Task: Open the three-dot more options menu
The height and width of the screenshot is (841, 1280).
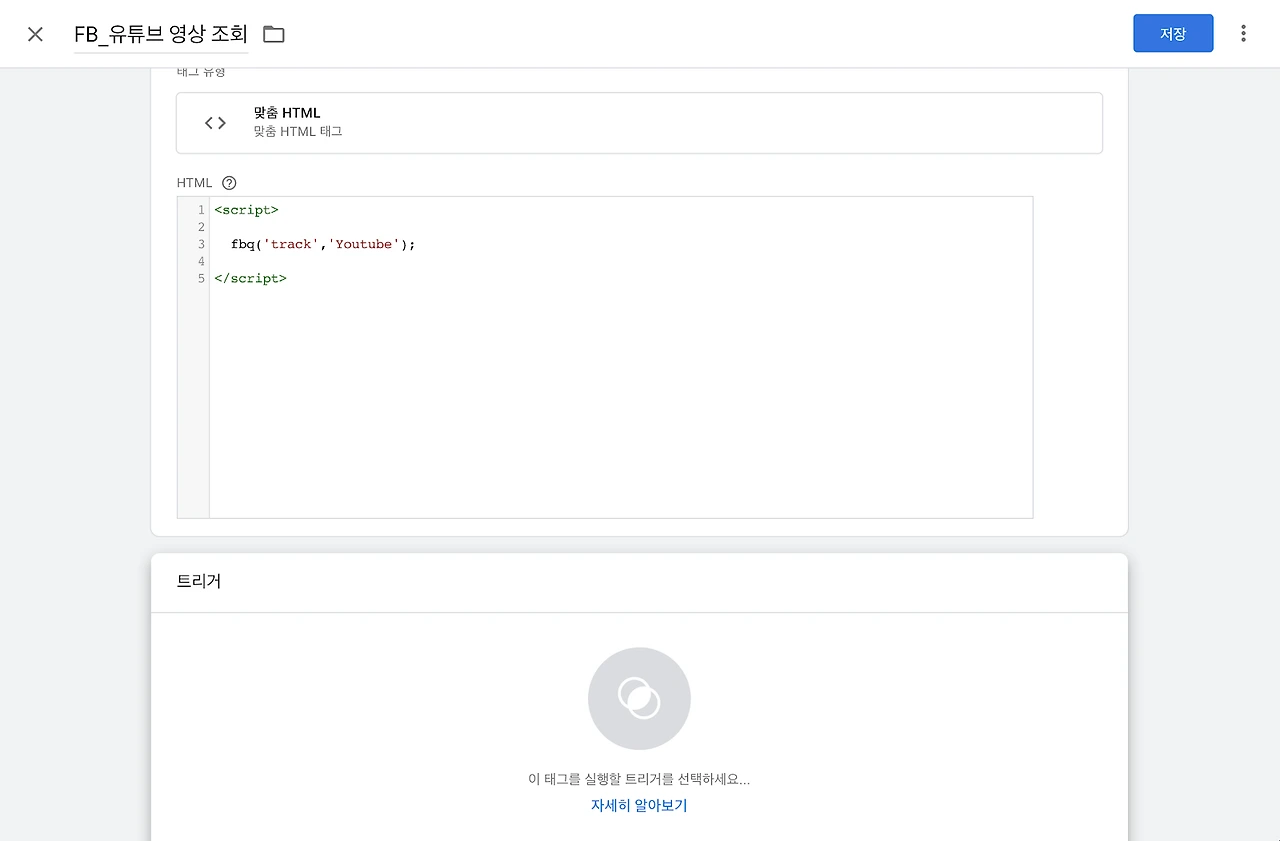Action: tap(1244, 33)
